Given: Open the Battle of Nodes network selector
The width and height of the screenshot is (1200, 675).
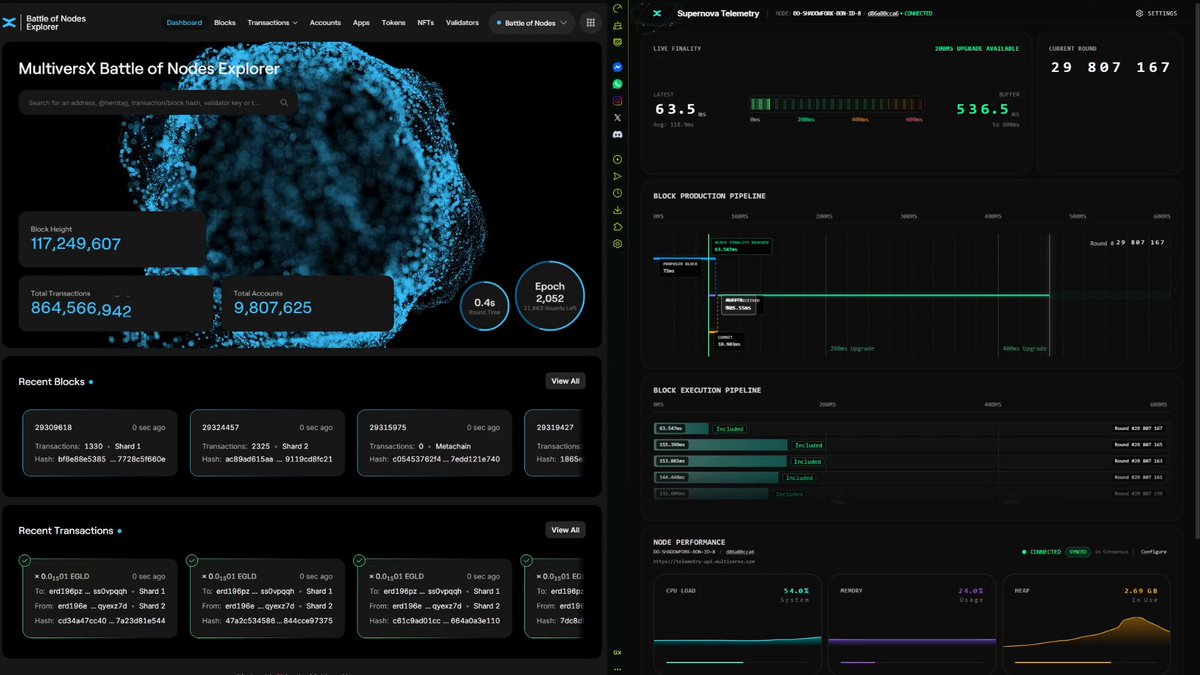Looking at the screenshot, I should pyautogui.click(x=532, y=22).
